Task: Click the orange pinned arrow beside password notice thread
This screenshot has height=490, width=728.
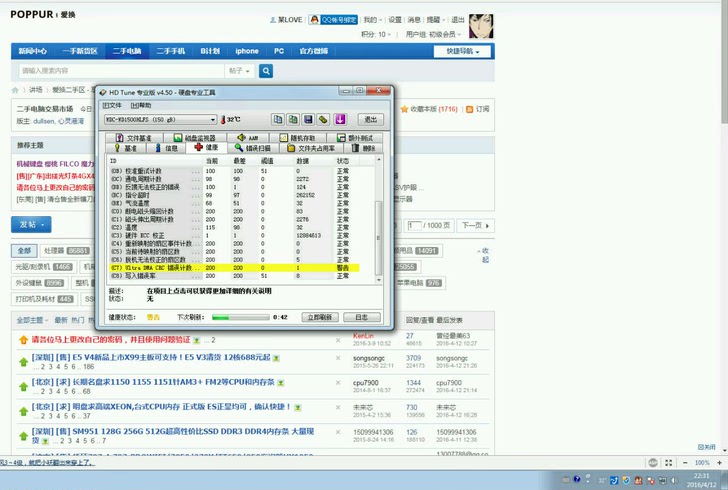Action: click(23, 340)
